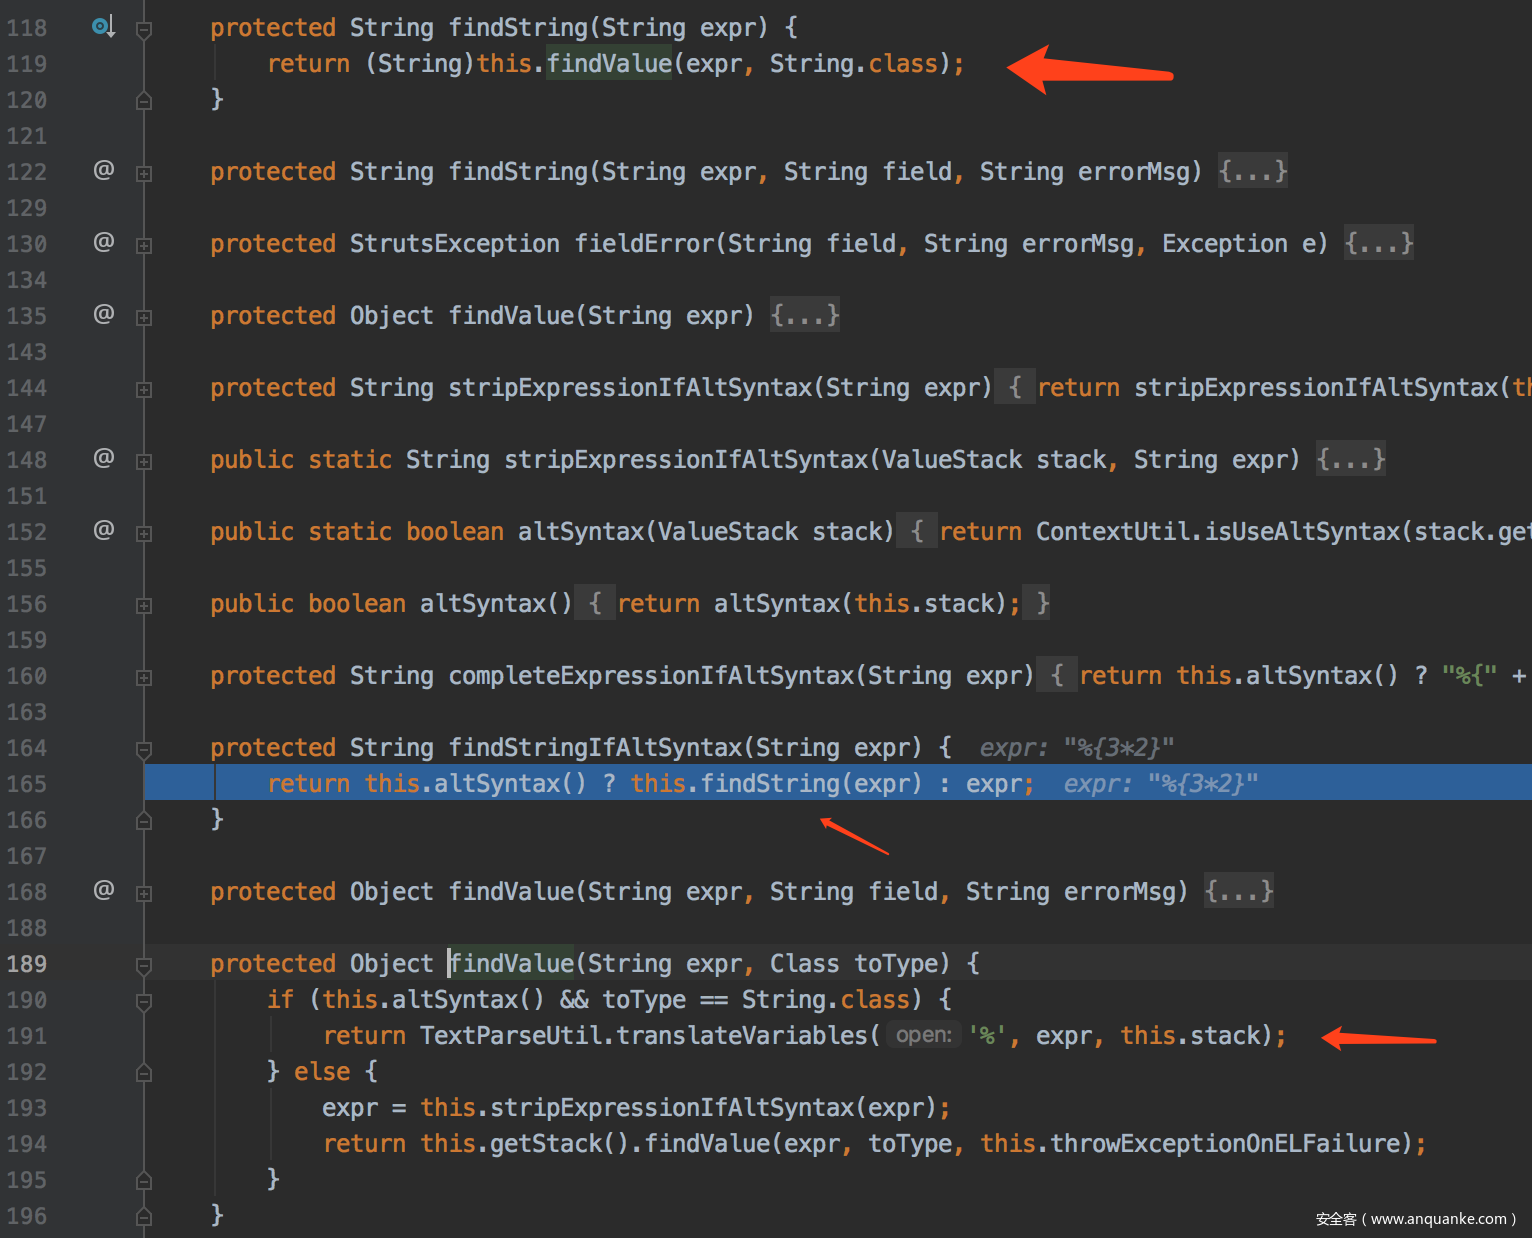Click this.getStack() on line 194

click(525, 1144)
